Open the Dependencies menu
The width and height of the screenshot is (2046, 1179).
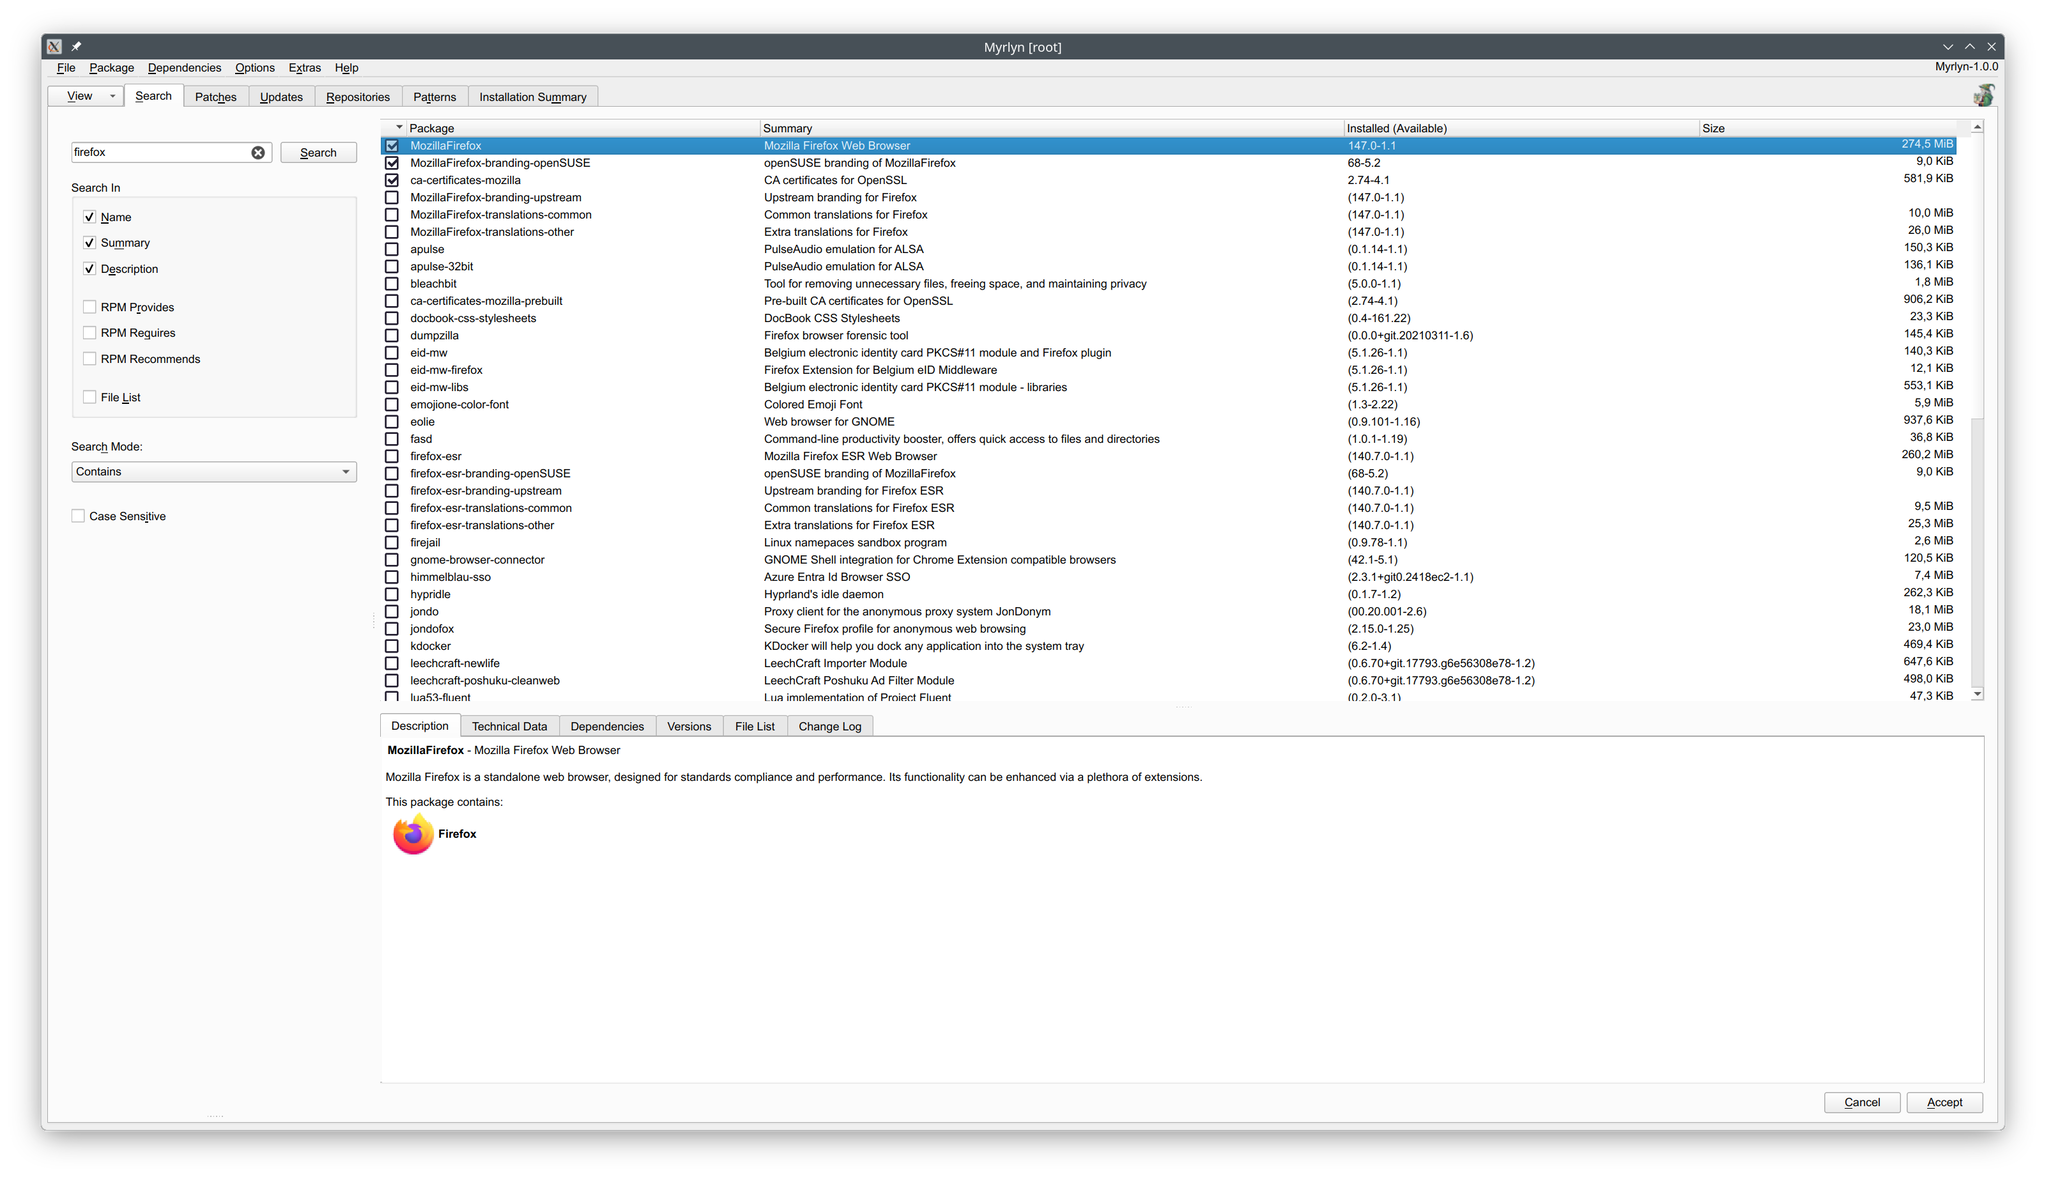click(x=184, y=68)
